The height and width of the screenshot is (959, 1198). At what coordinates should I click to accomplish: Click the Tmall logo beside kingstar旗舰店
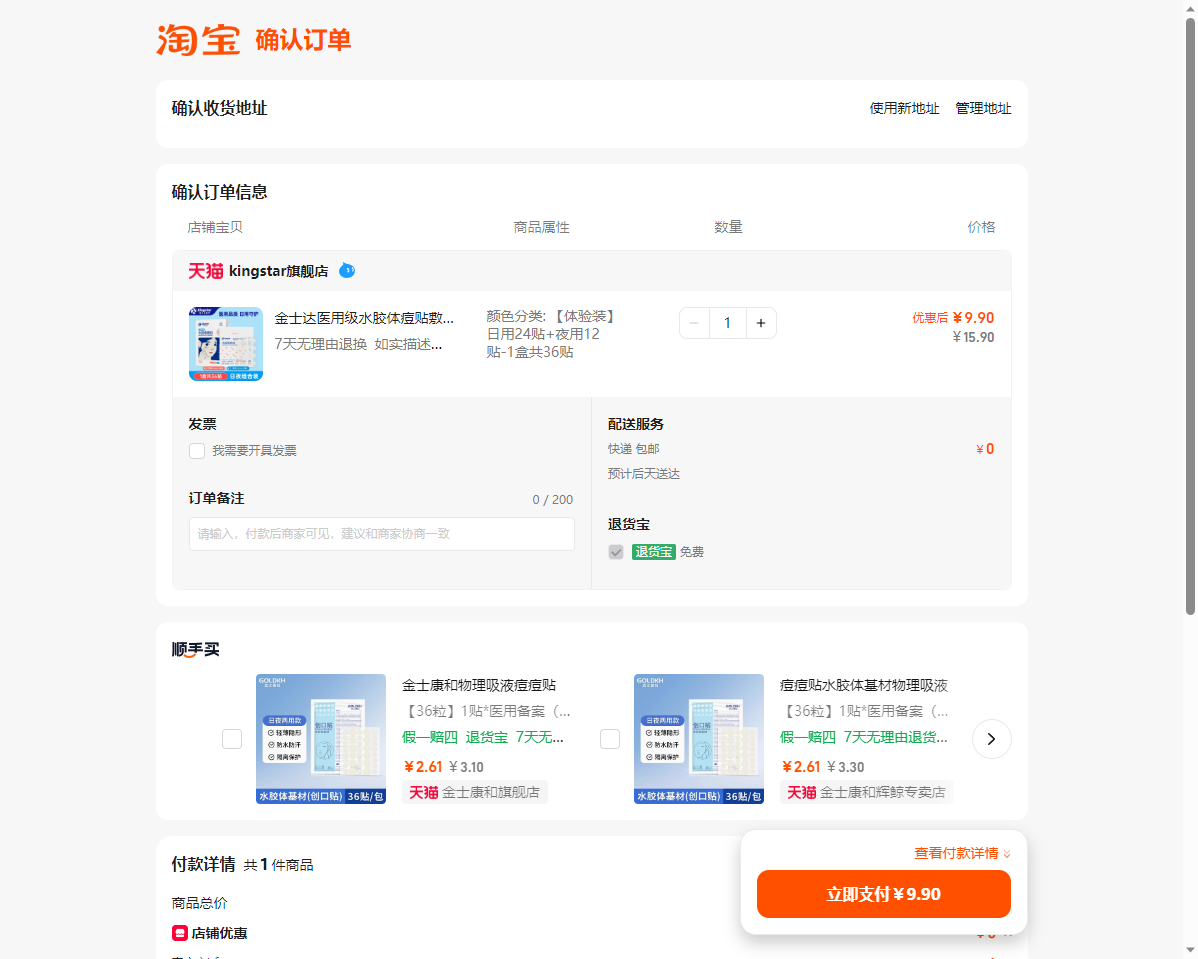(206, 271)
